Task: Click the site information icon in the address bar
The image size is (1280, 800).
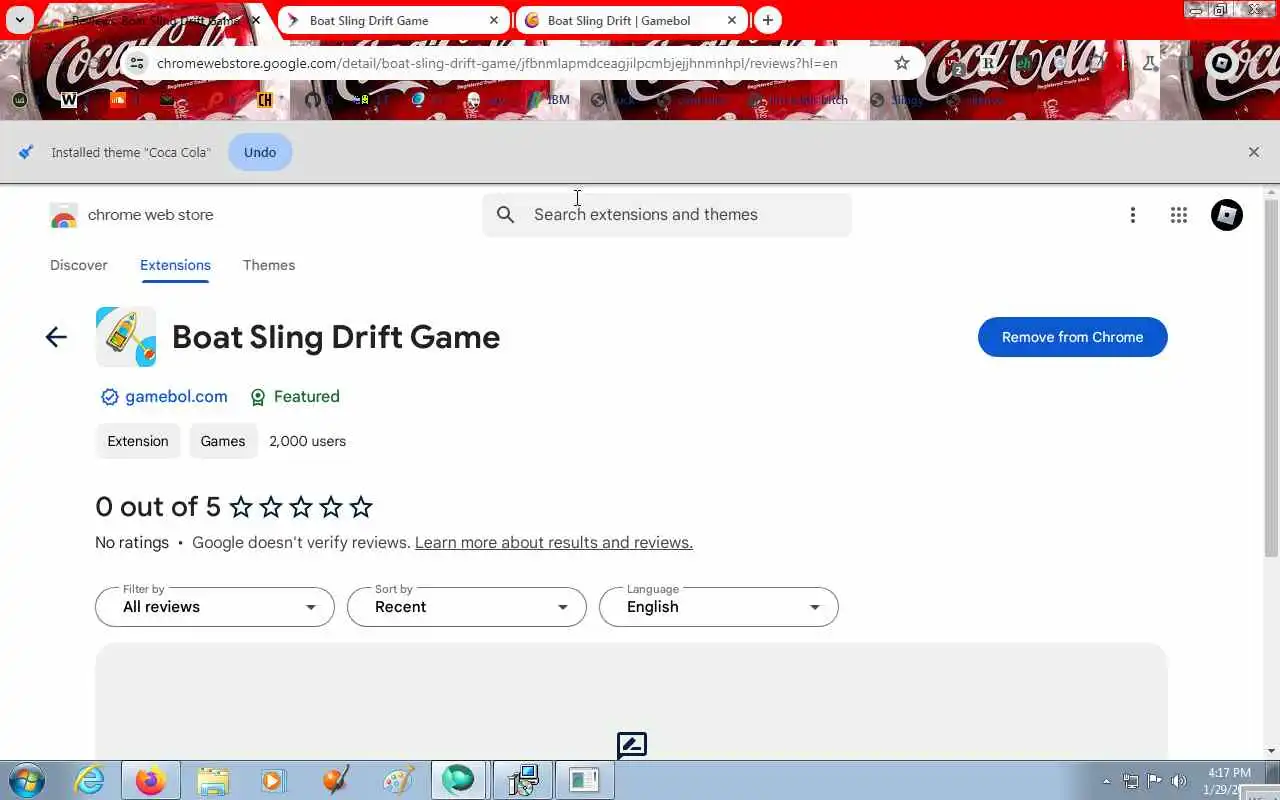Action: coord(137,63)
